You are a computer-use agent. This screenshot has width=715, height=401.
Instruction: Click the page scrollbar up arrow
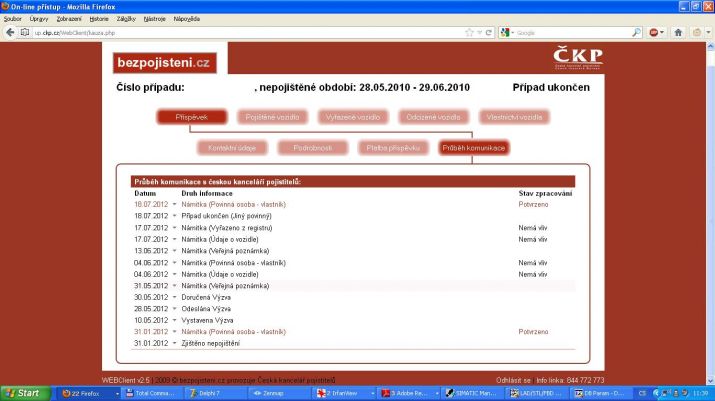[x=710, y=46]
